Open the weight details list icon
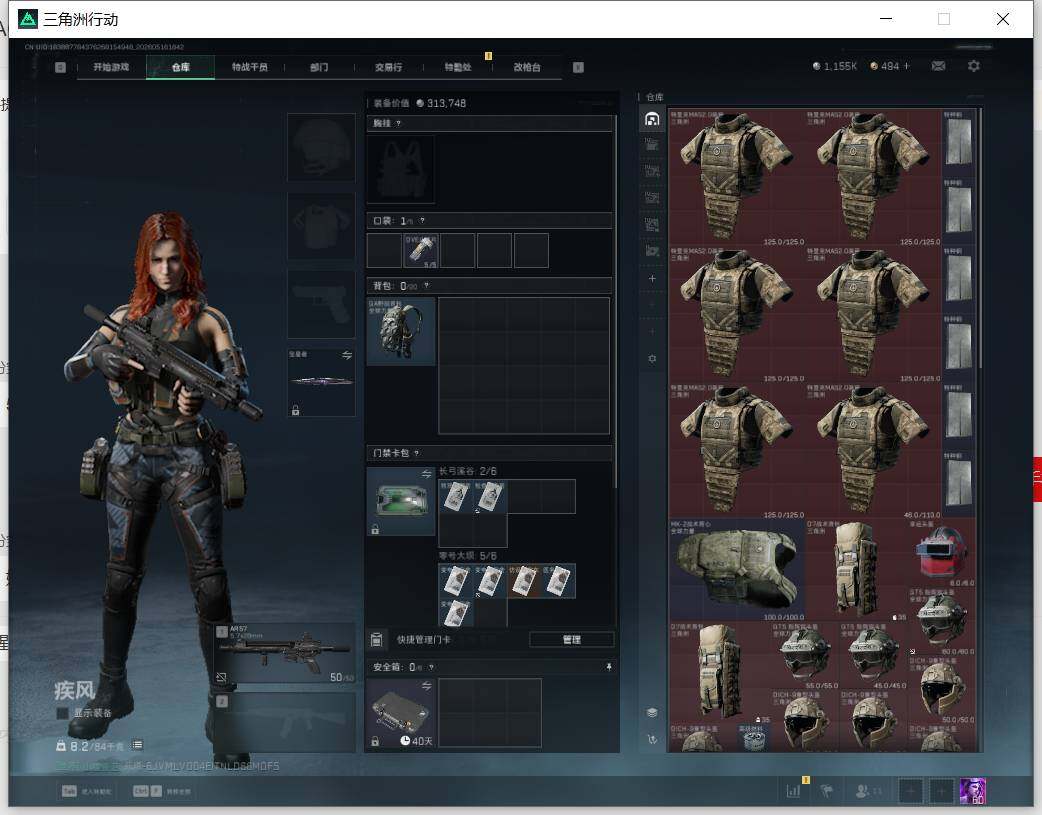Viewport: 1042px width, 815px height. pyautogui.click(x=138, y=745)
